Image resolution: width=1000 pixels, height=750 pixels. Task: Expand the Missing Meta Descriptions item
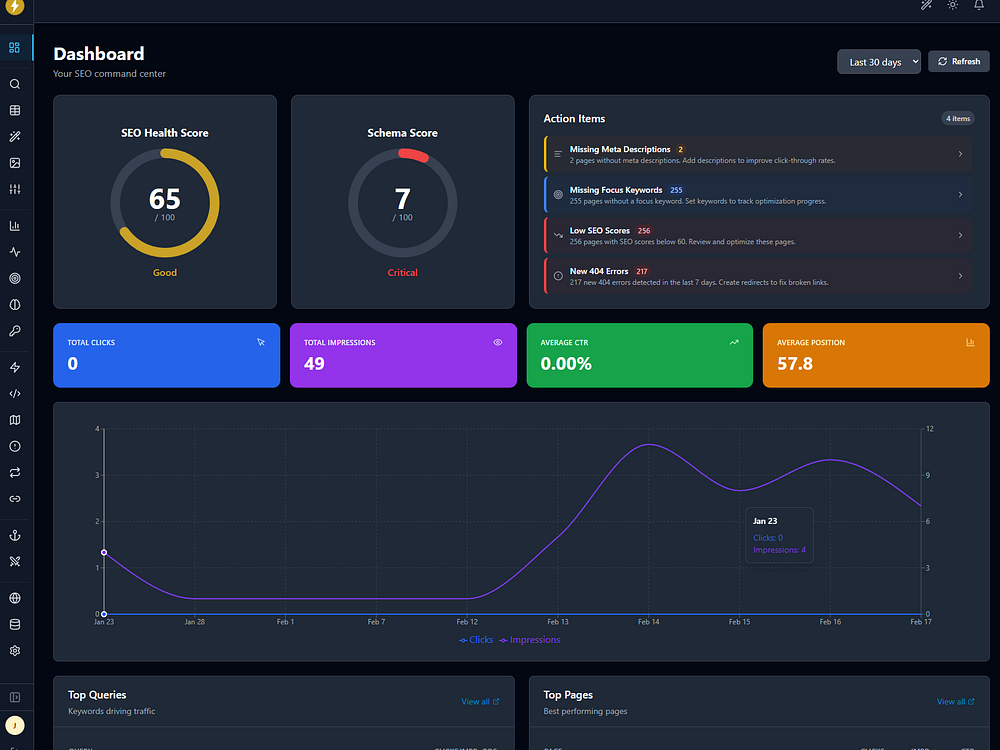(758, 154)
